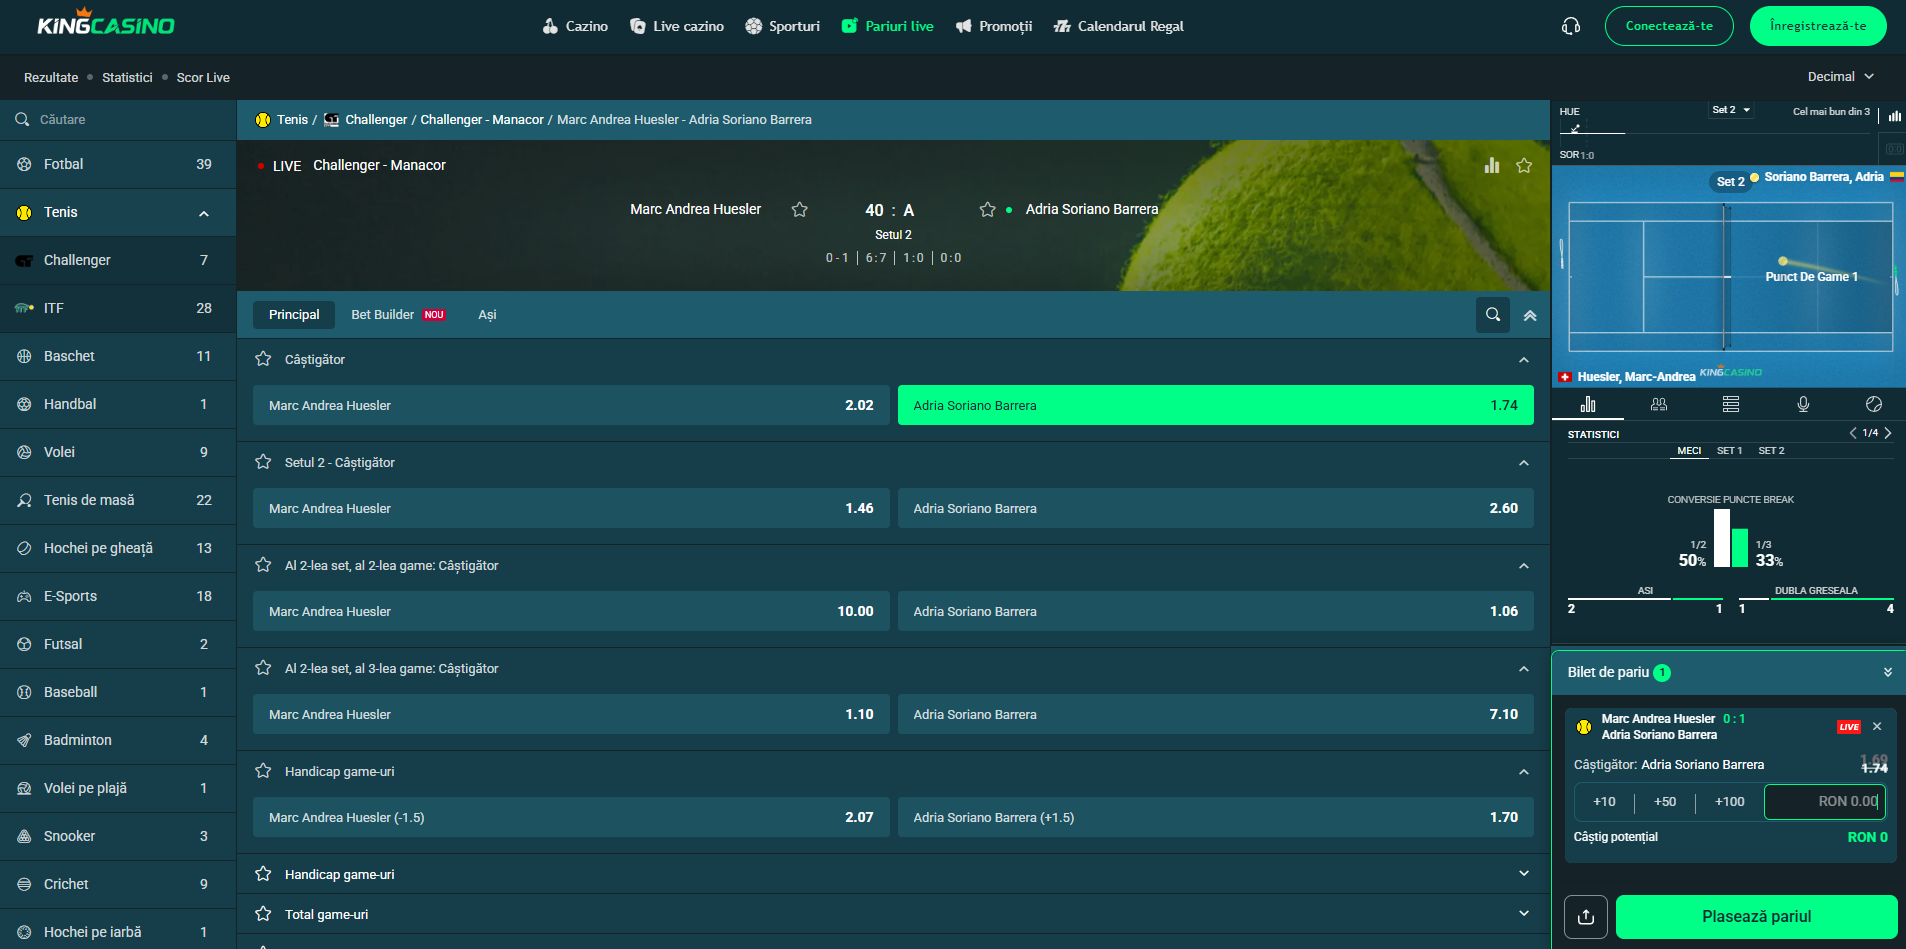The height and width of the screenshot is (949, 1906).
Task: Open Challenger category in sidebar
Action: (x=118, y=260)
